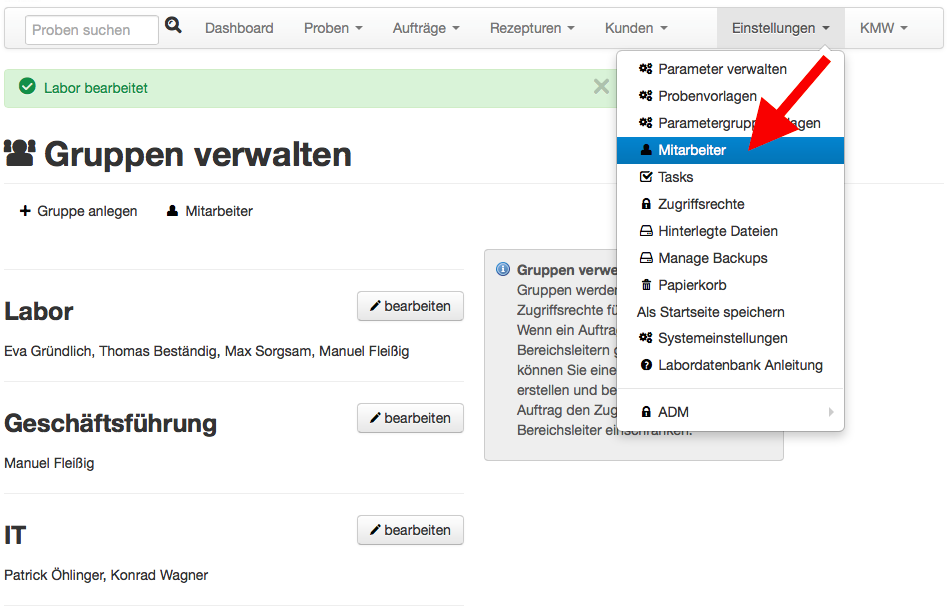This screenshot has width=949, height=614.
Task: Click the trash icon beside Papierkorb
Action: coord(646,285)
